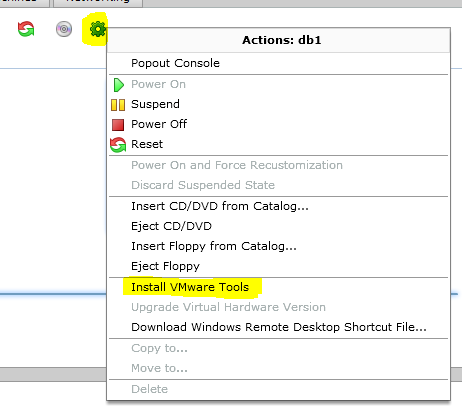Screen dimensions: 462x412
Task: Open Insert Floppy from Catalog
Action: click(214, 246)
